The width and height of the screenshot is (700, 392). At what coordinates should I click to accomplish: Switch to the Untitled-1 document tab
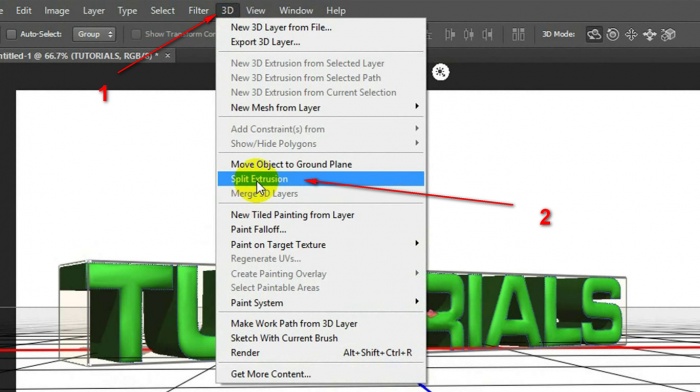79,56
